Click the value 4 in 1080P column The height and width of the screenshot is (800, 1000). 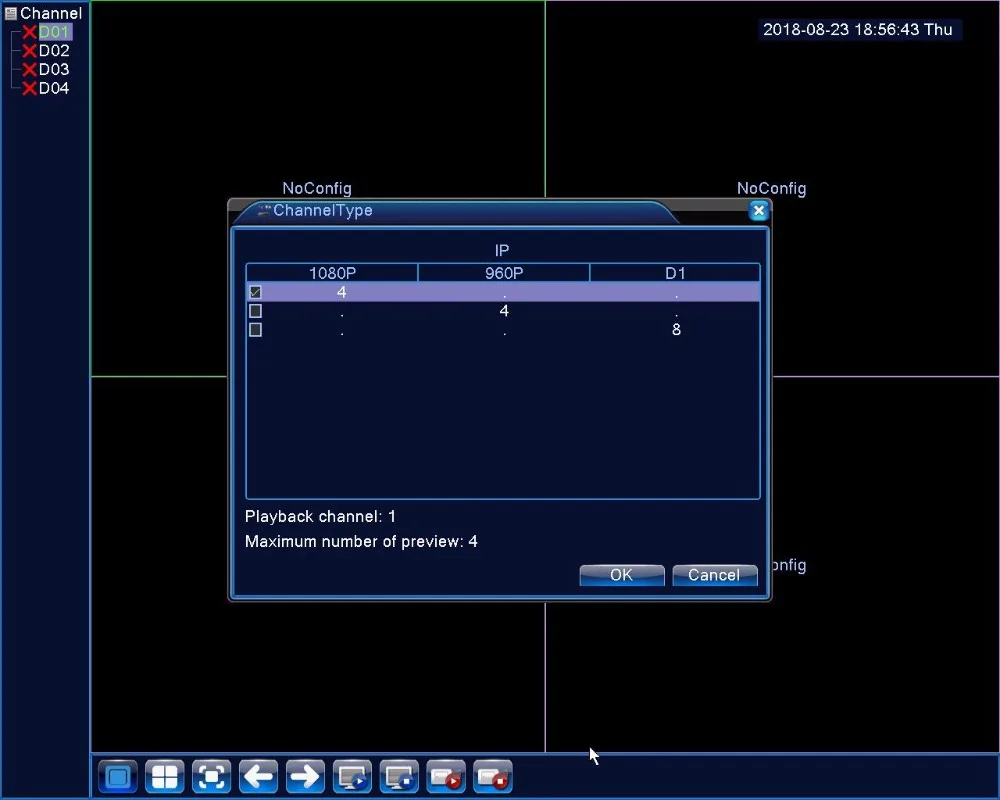pos(342,292)
